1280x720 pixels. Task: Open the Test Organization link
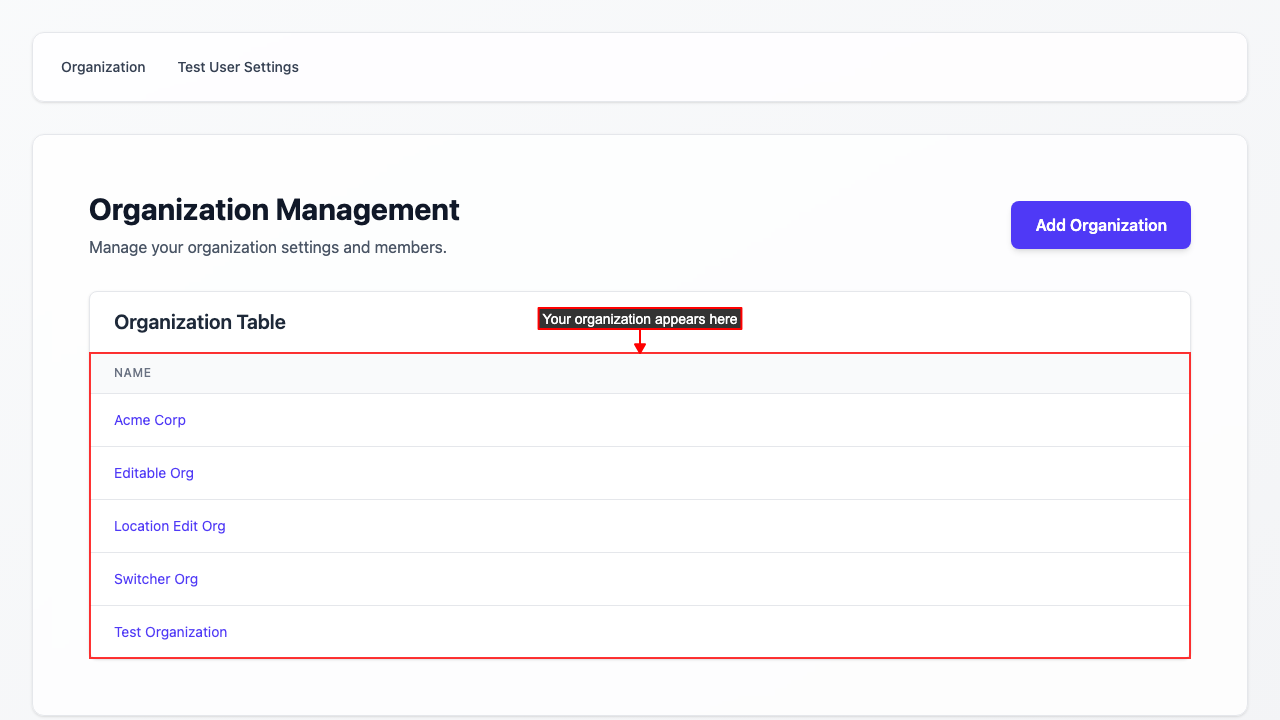(171, 632)
